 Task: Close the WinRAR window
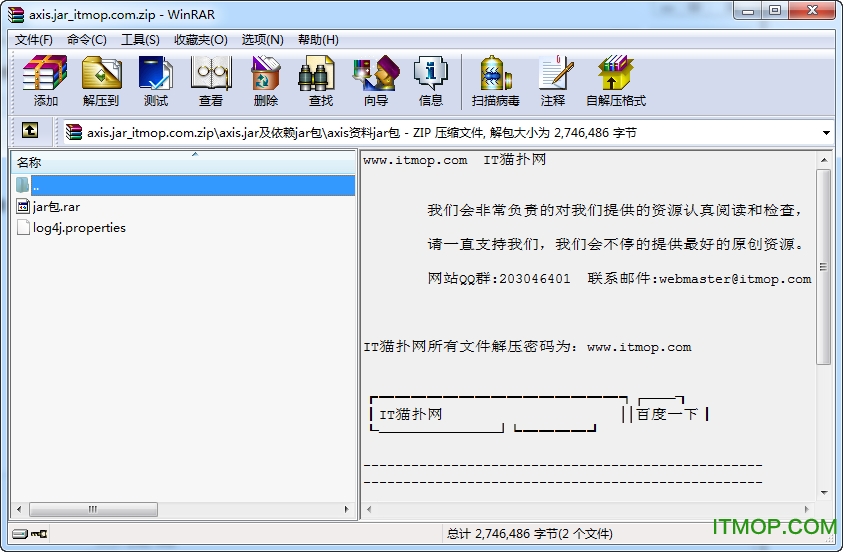[813, 11]
